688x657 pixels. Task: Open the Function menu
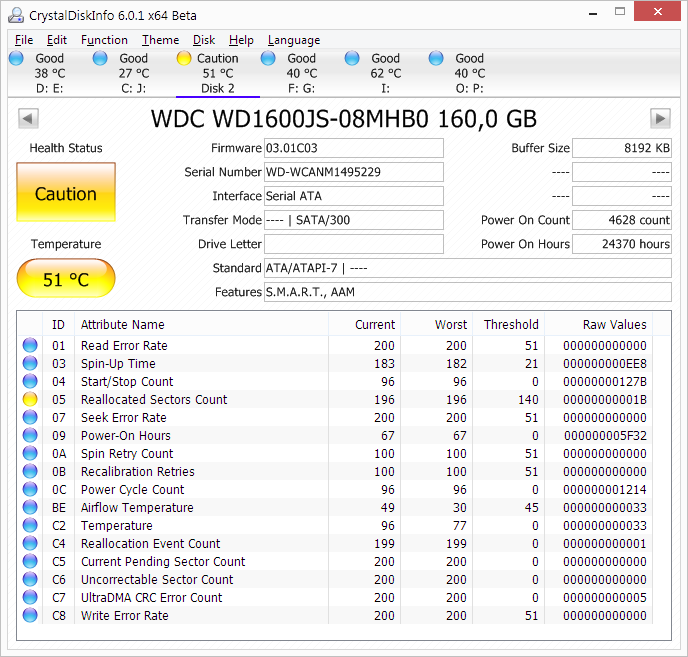[x=104, y=40]
